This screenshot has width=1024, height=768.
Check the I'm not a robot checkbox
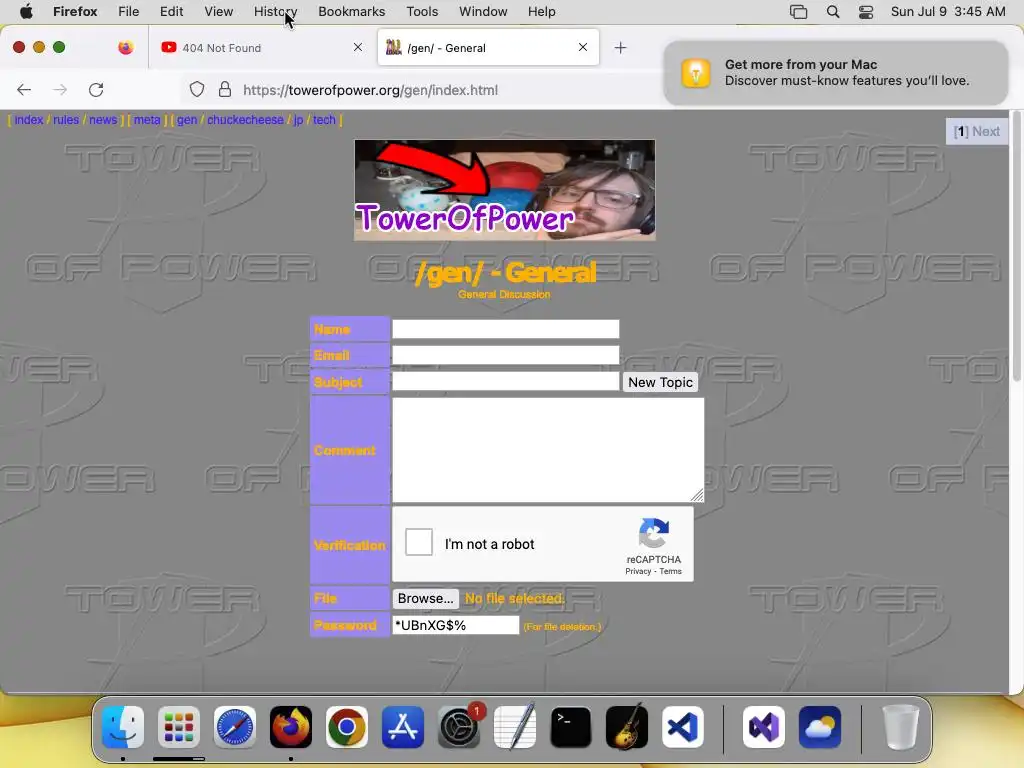[x=419, y=542]
